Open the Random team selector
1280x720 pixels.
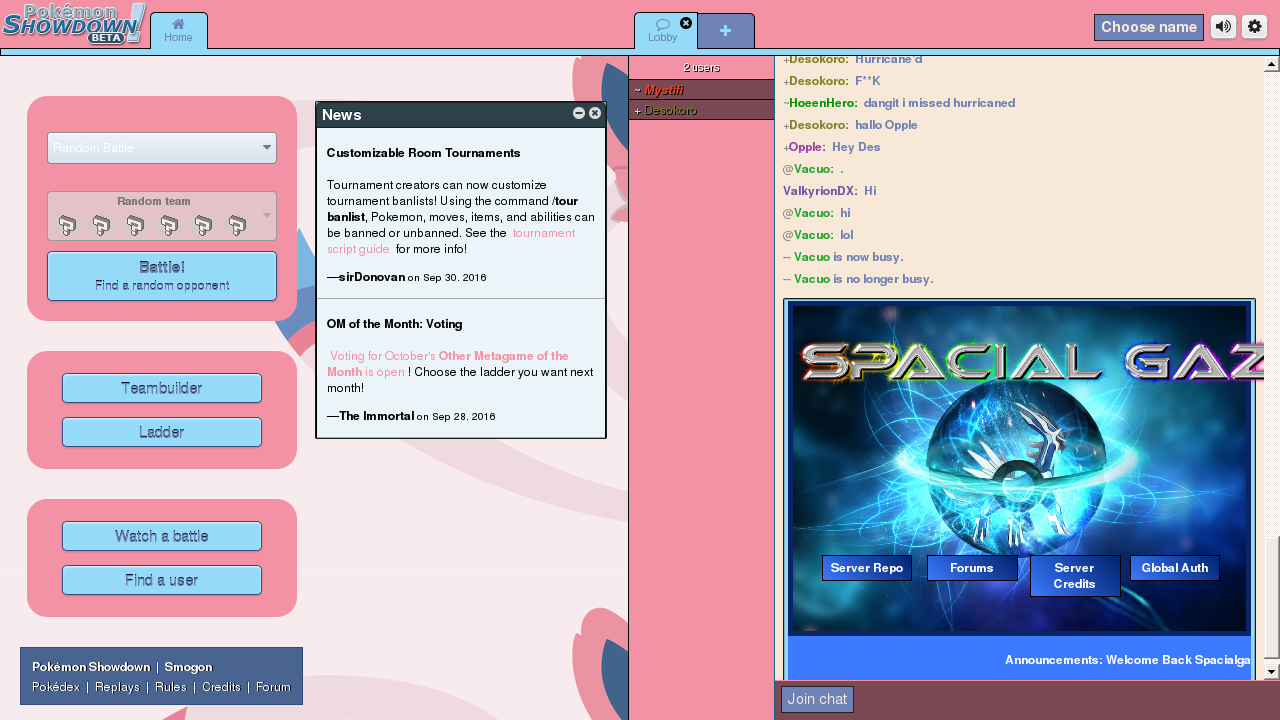click(x=162, y=216)
